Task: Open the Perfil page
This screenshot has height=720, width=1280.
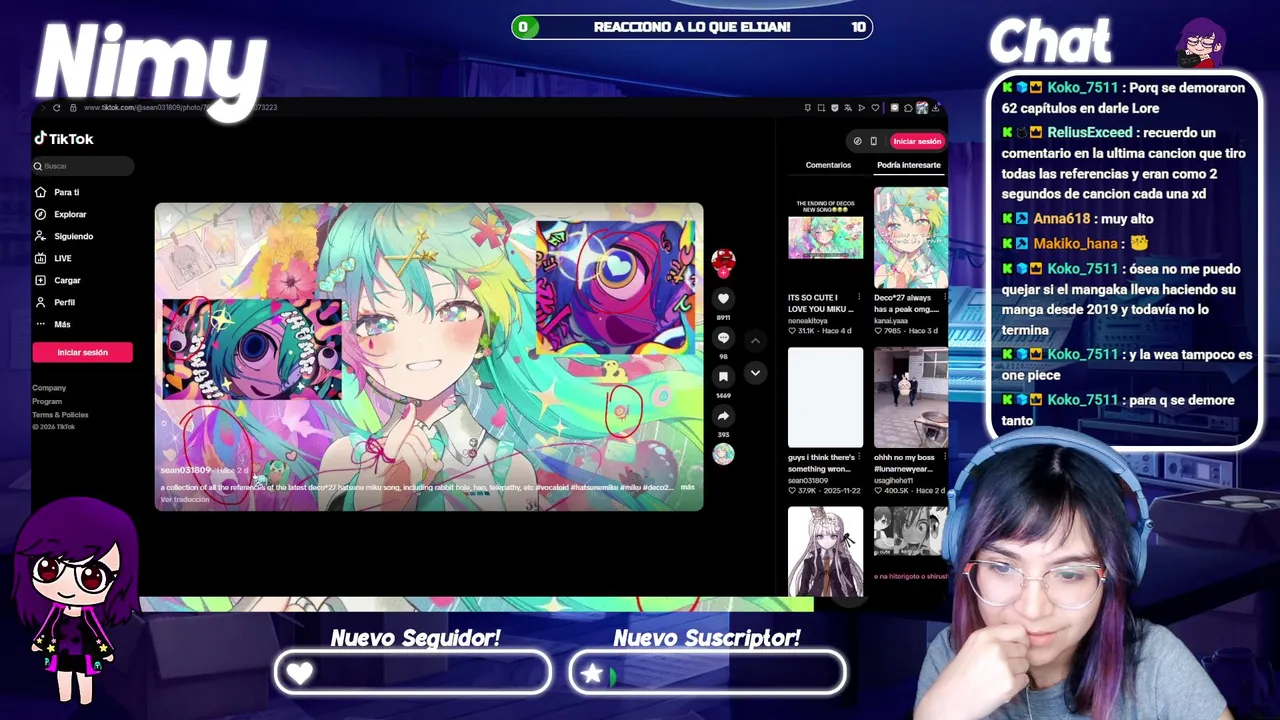Action: point(55,302)
